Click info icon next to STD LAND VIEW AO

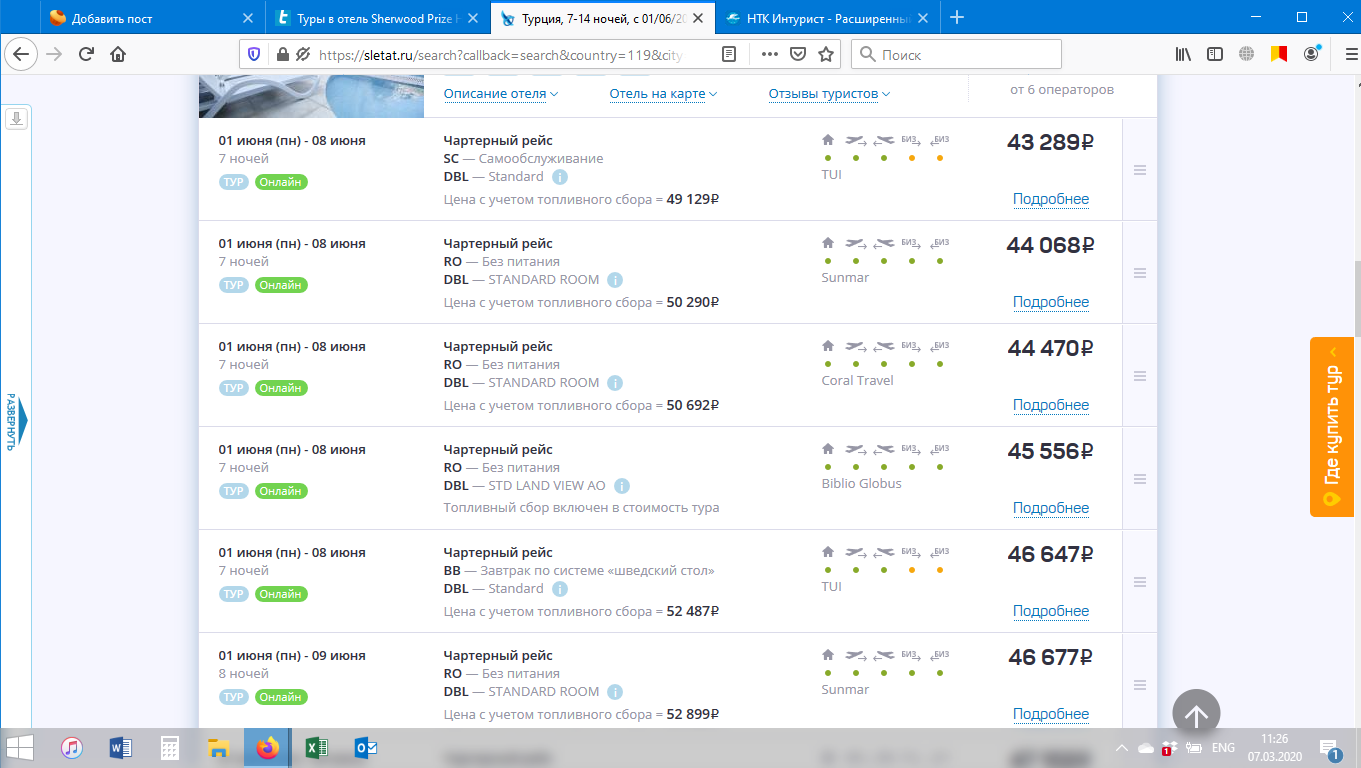[x=622, y=486]
